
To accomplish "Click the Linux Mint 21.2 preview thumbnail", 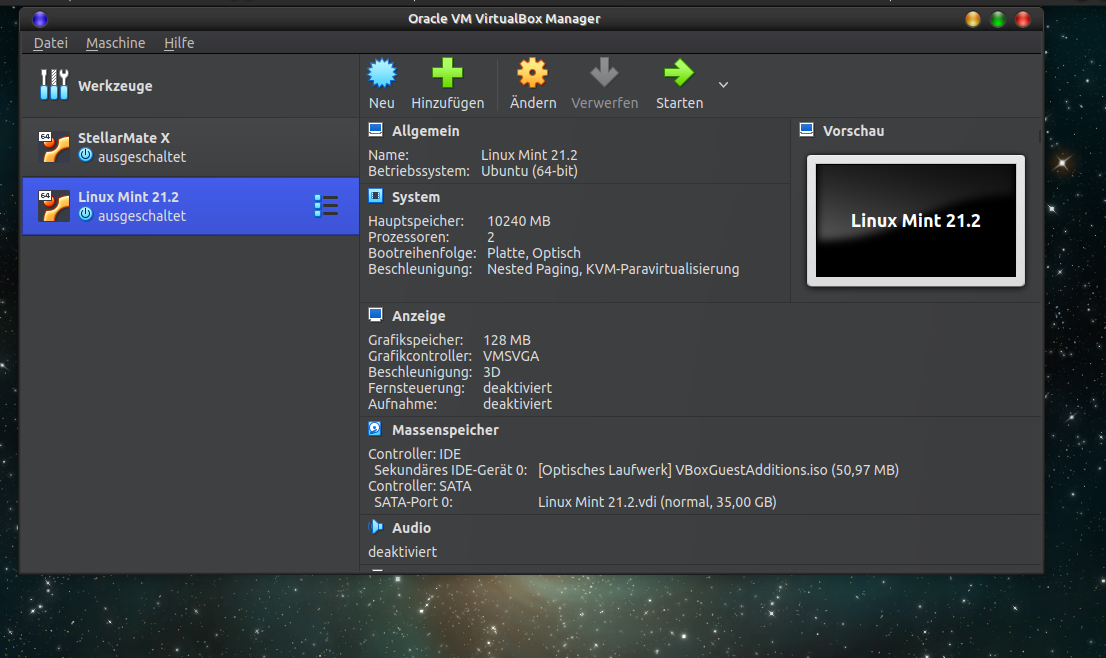I will (916, 221).
